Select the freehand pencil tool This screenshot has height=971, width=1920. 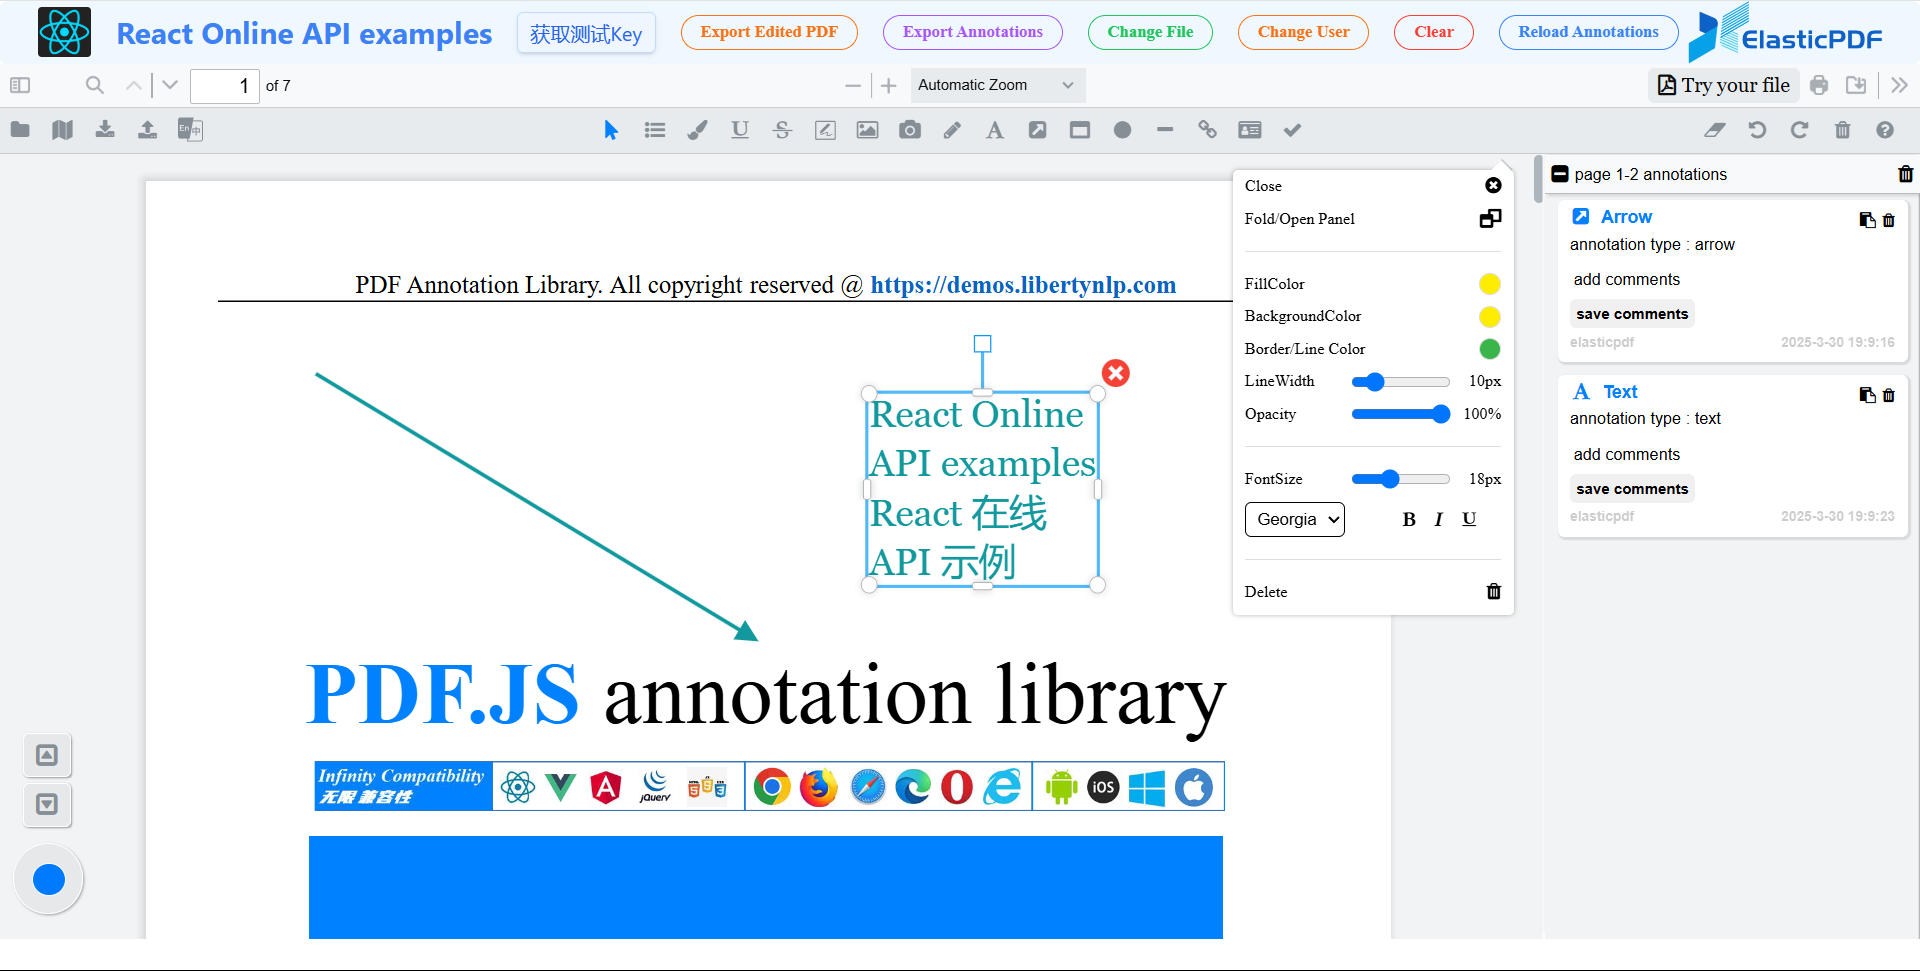[x=952, y=130]
